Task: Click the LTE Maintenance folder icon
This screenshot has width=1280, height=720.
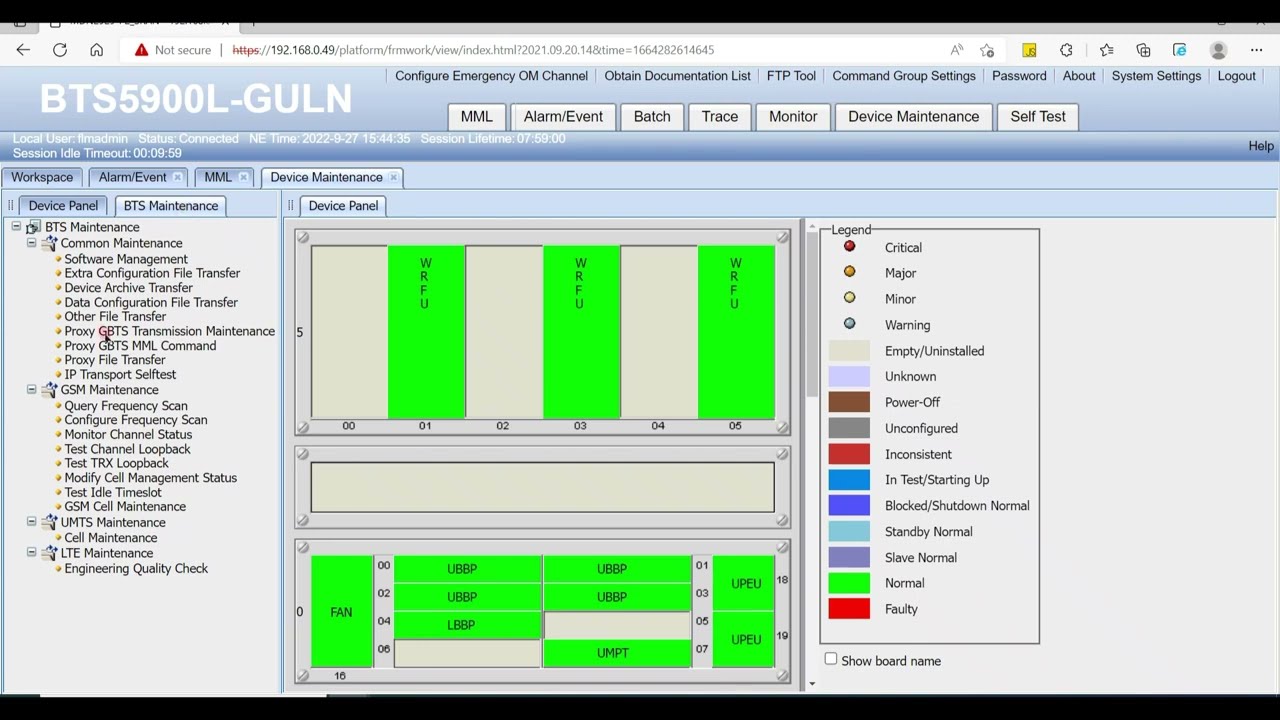Action: (x=49, y=553)
